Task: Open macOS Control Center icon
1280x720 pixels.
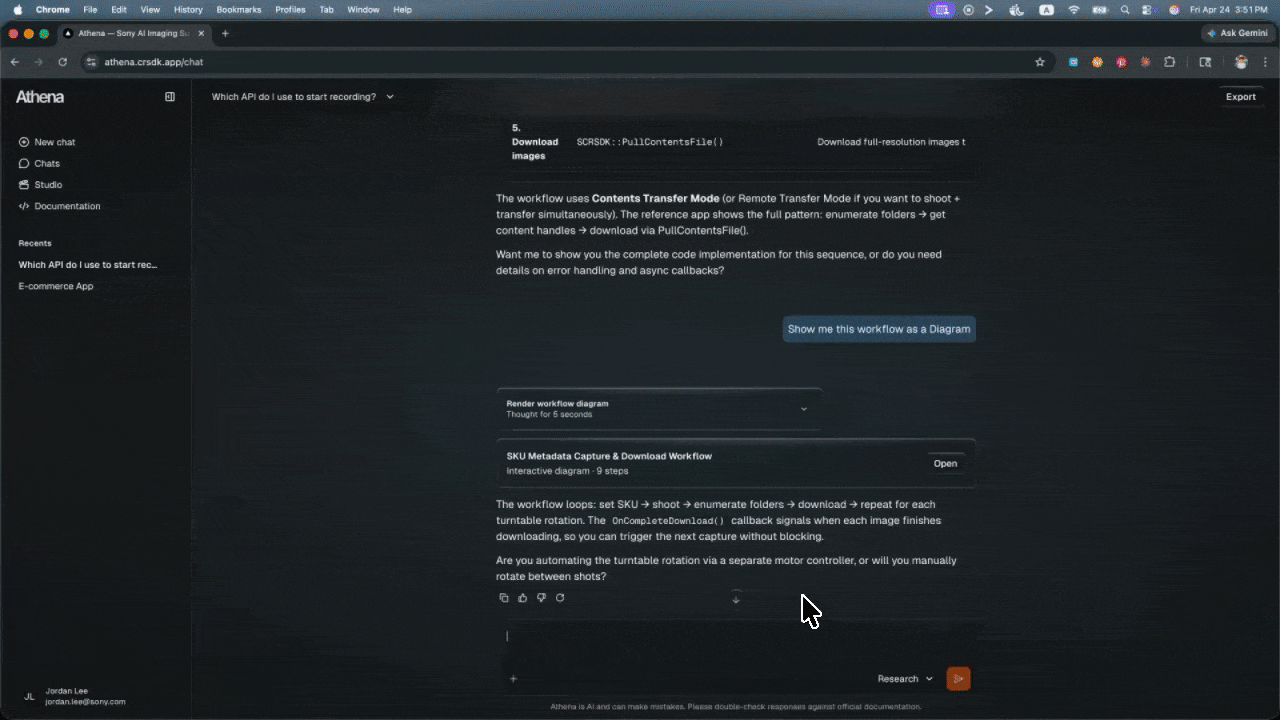Action: [x=1148, y=9]
